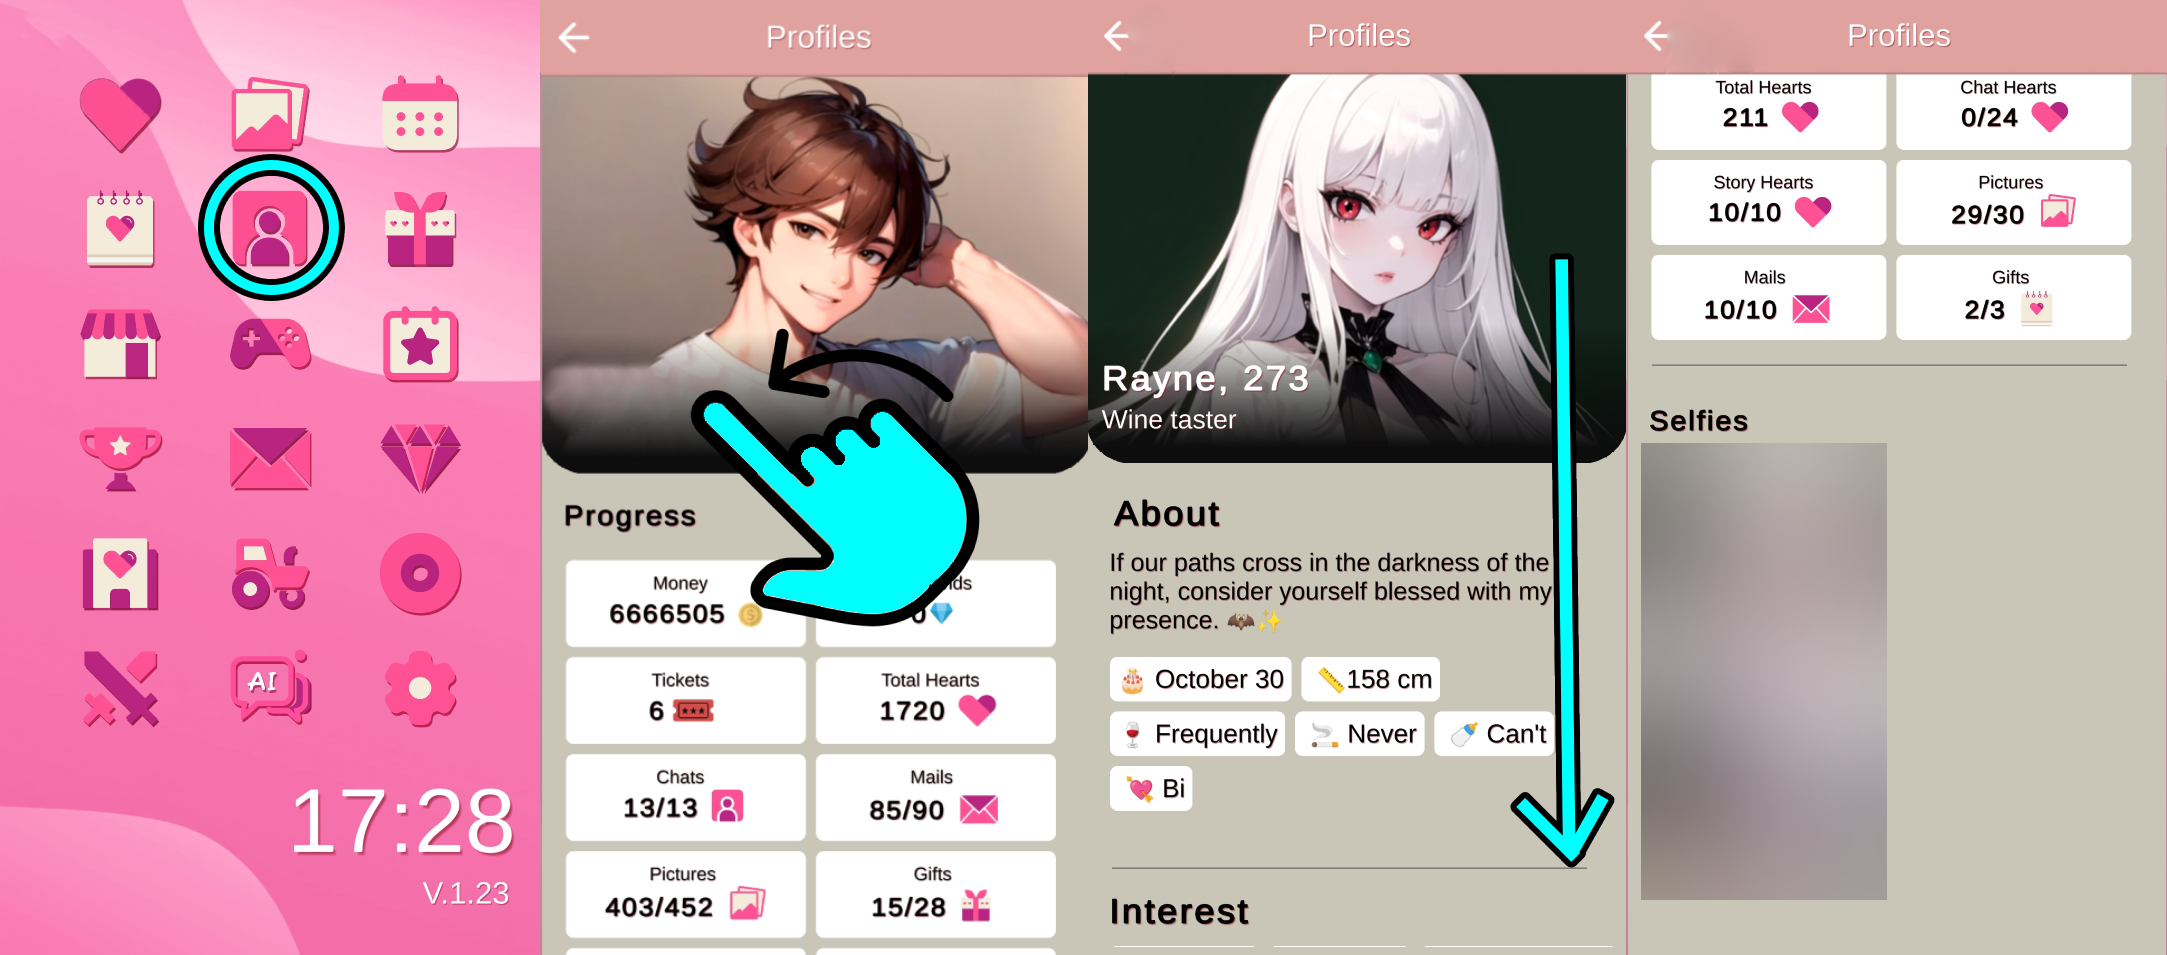Open the settings gear icon
2167x955 pixels.
pyautogui.click(x=420, y=688)
